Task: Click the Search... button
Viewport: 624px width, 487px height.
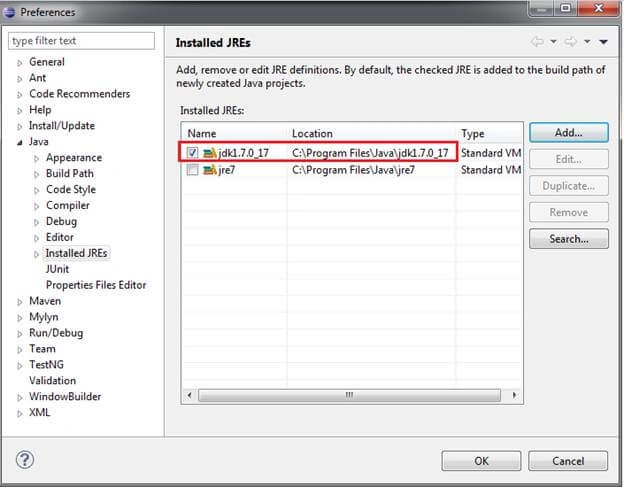Action: 569,239
